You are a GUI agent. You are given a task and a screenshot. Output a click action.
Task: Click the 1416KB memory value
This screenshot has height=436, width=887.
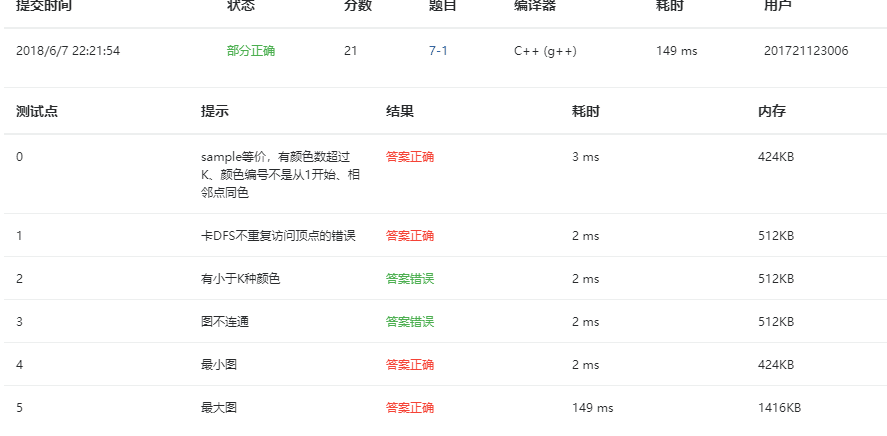(x=779, y=408)
